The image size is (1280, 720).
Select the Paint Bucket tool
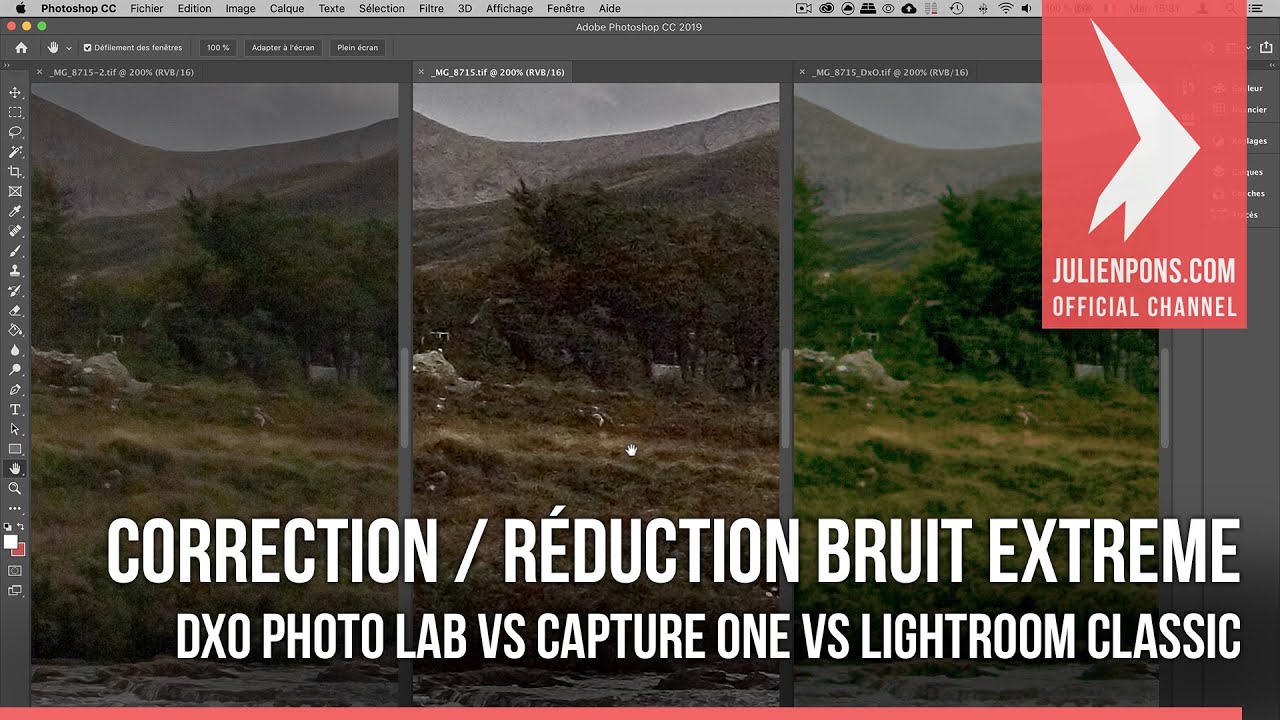coord(15,330)
